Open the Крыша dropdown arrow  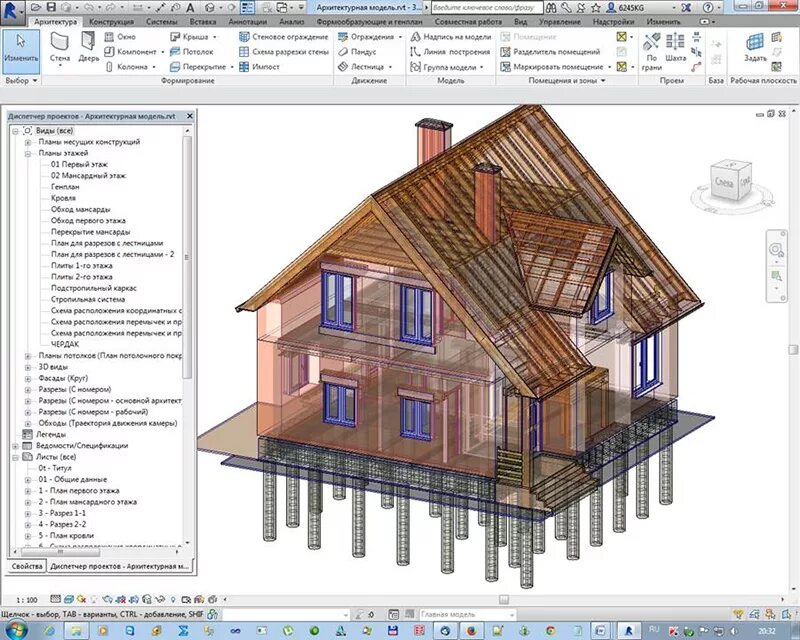(215, 37)
